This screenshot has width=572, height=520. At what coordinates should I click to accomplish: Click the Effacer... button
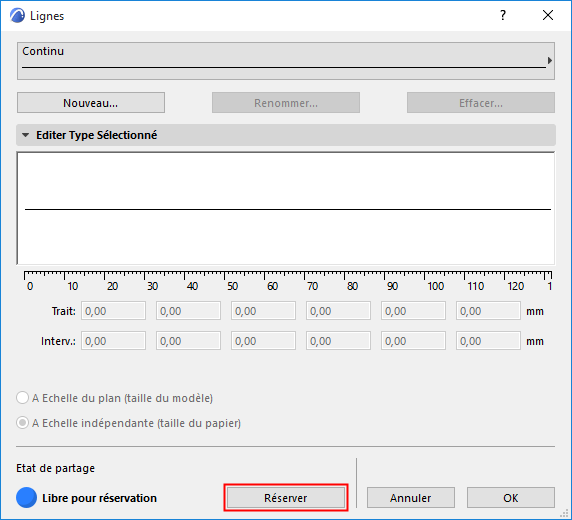481,103
